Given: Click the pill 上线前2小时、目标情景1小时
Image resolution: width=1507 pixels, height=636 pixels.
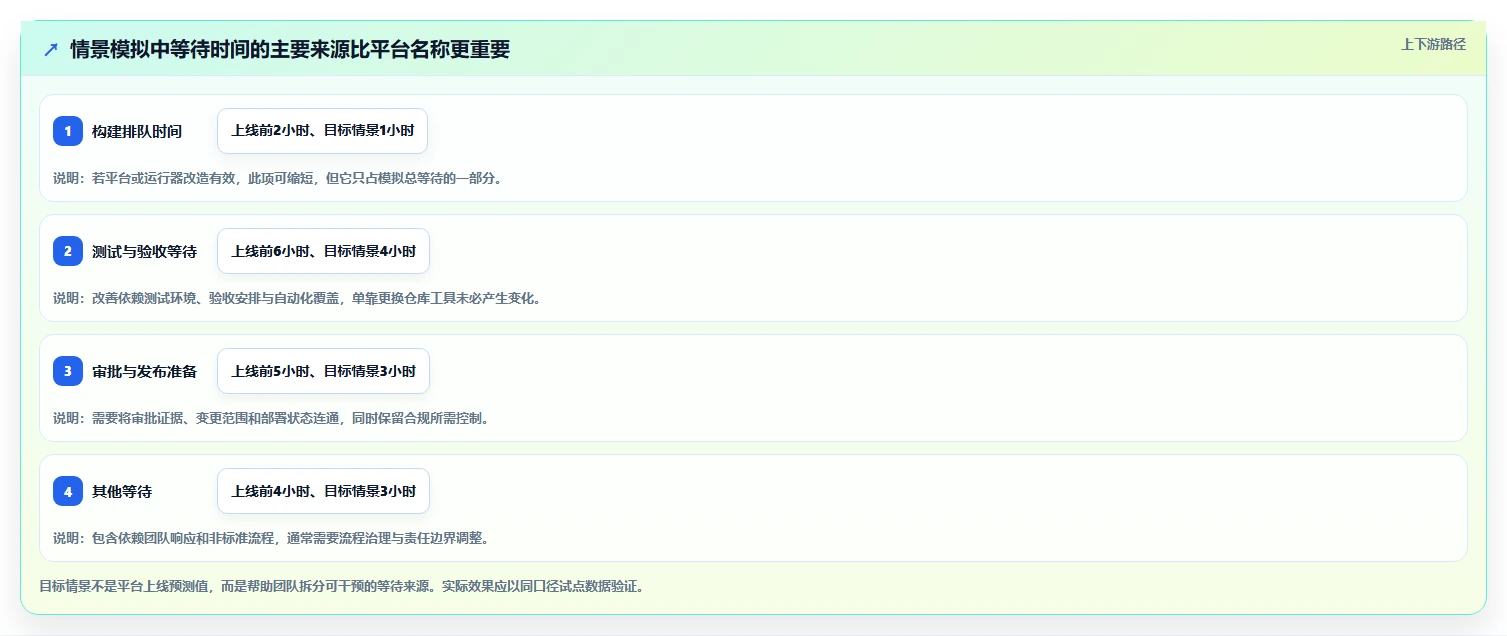Looking at the screenshot, I should [x=323, y=131].
